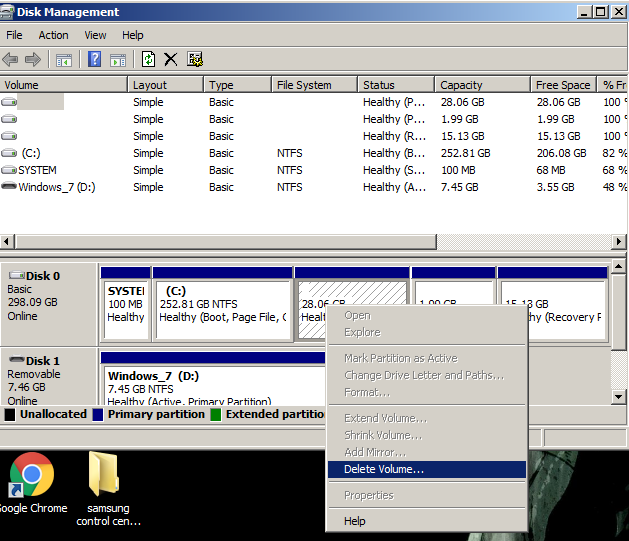Click disabled Properties context menu entry
The image size is (629, 541).
click(x=427, y=495)
